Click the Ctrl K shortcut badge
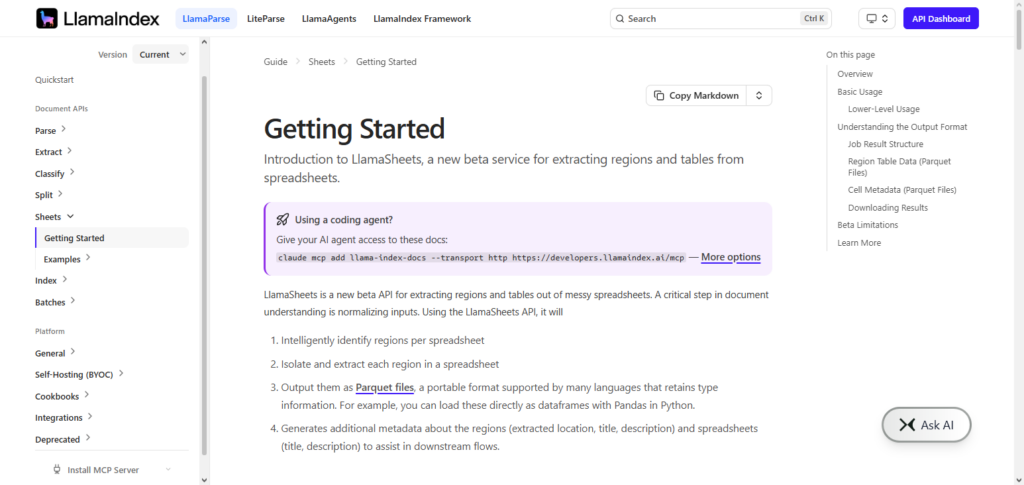Image resolution: width=1024 pixels, height=485 pixels. (814, 19)
